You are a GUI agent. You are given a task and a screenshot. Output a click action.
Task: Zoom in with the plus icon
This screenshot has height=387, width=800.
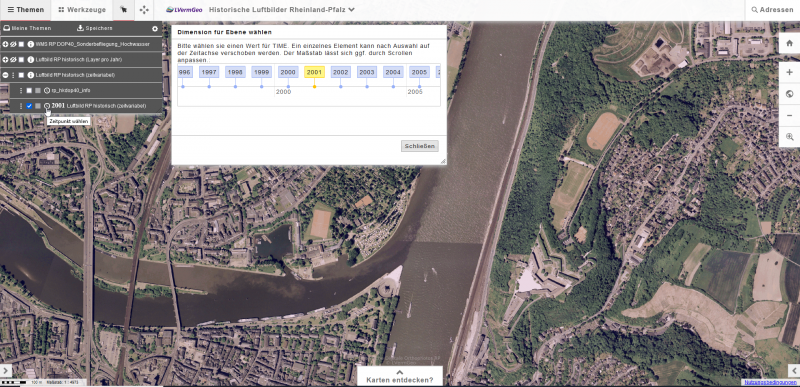[x=789, y=72]
